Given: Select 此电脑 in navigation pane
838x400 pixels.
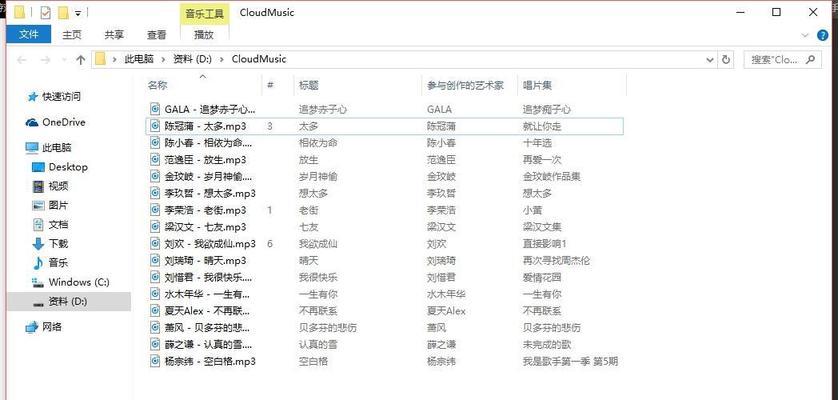Looking at the screenshot, I should point(57,147).
